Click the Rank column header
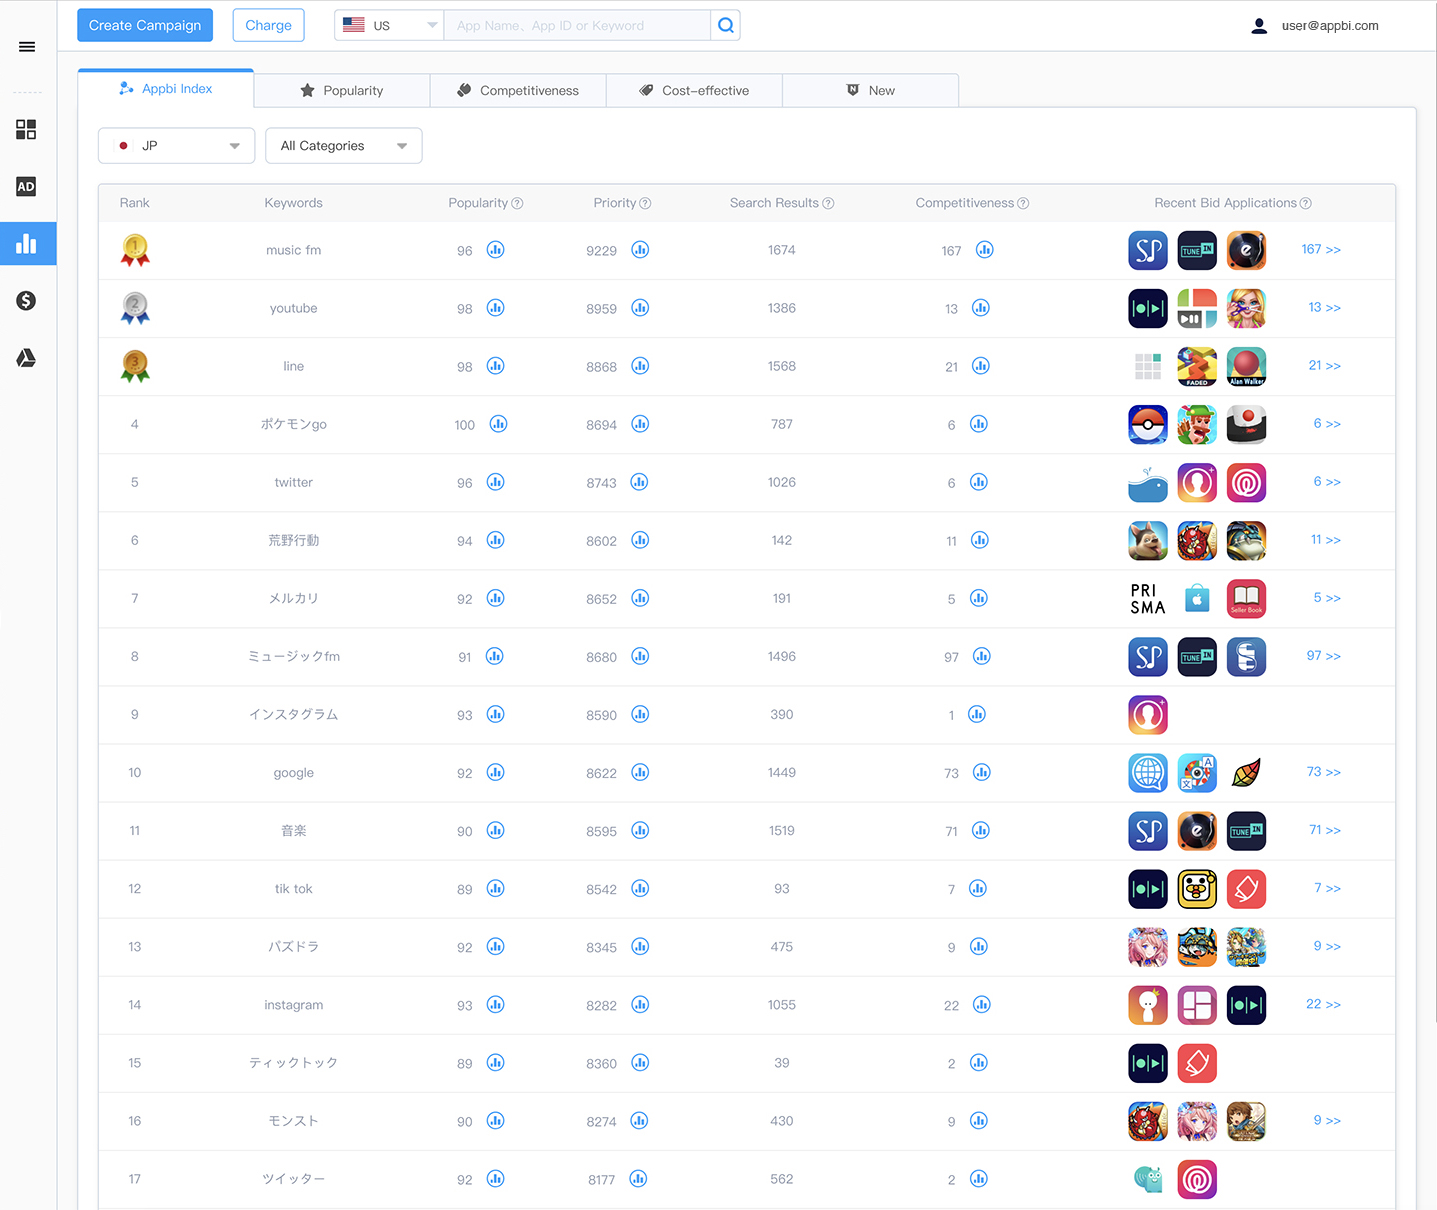This screenshot has width=1437, height=1210. pos(135,203)
